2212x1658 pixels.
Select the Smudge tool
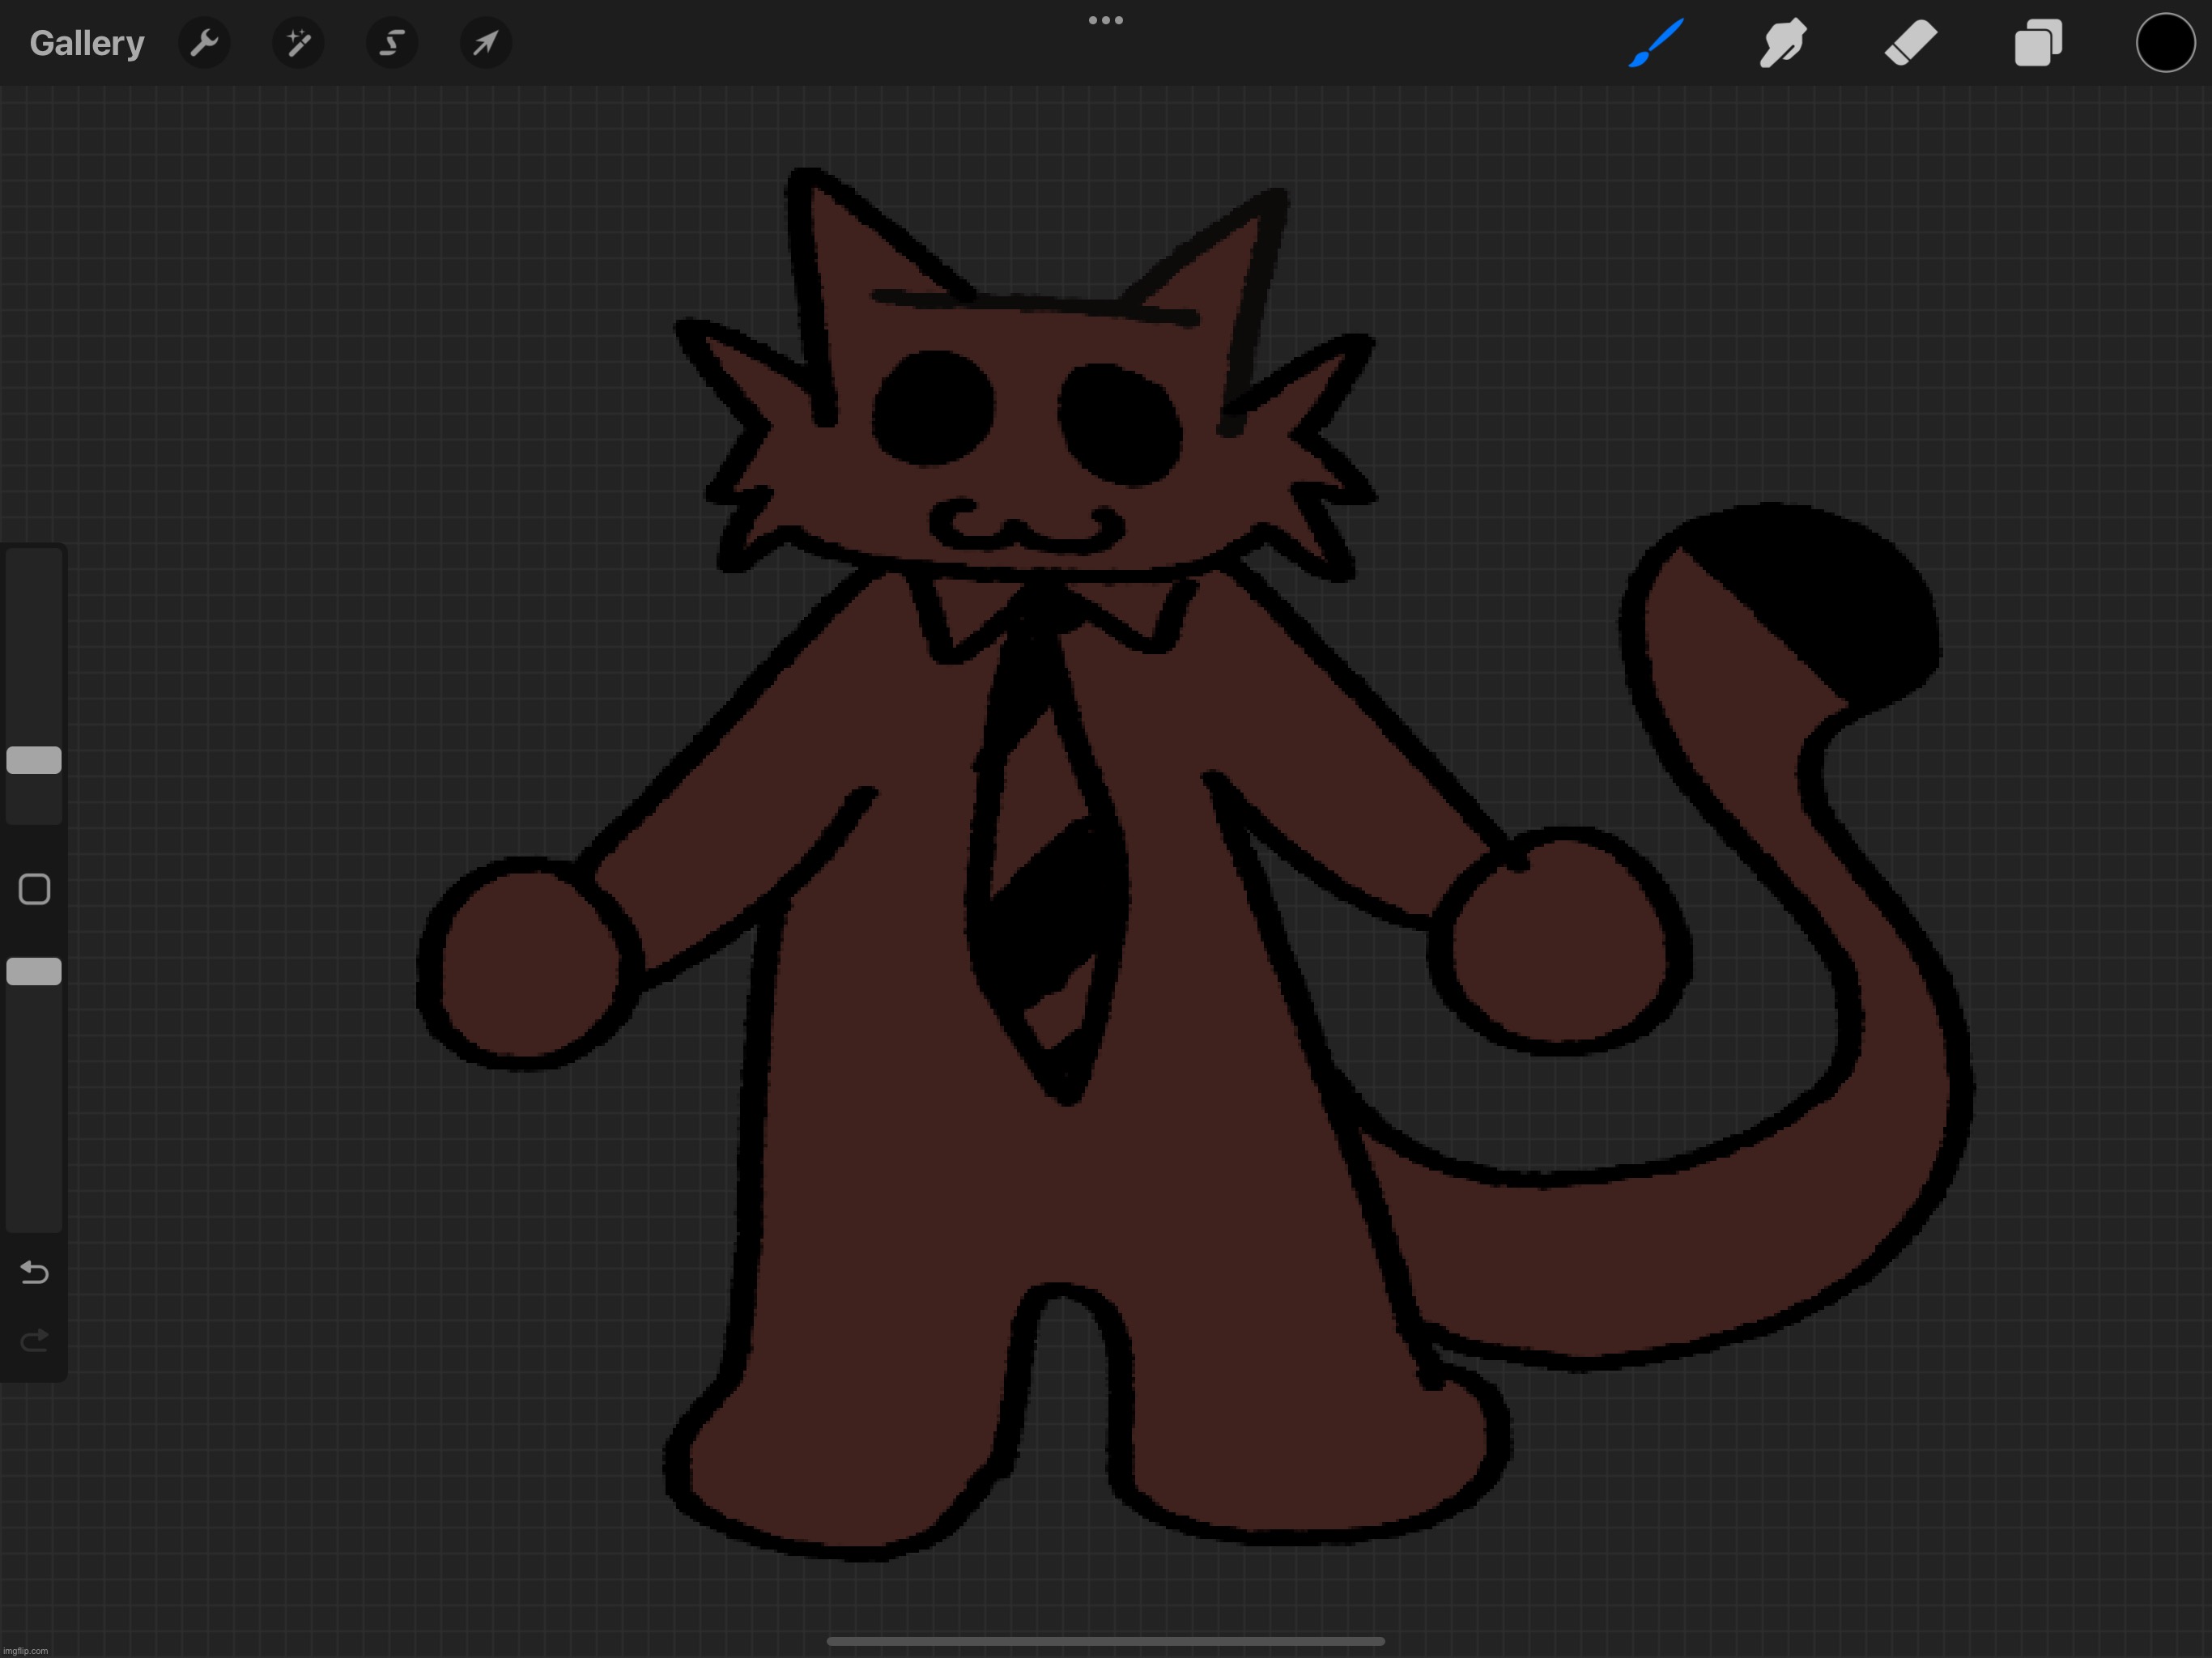1783,43
